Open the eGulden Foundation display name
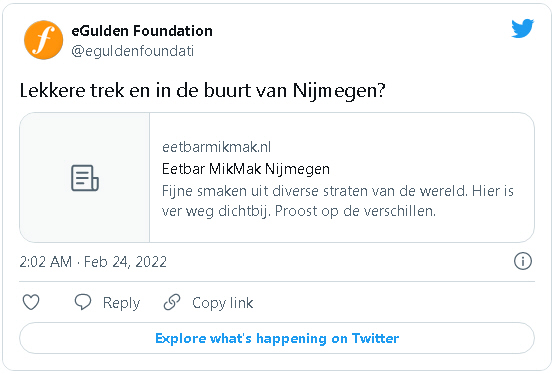Screen dimensions: 555x374 [142, 31]
